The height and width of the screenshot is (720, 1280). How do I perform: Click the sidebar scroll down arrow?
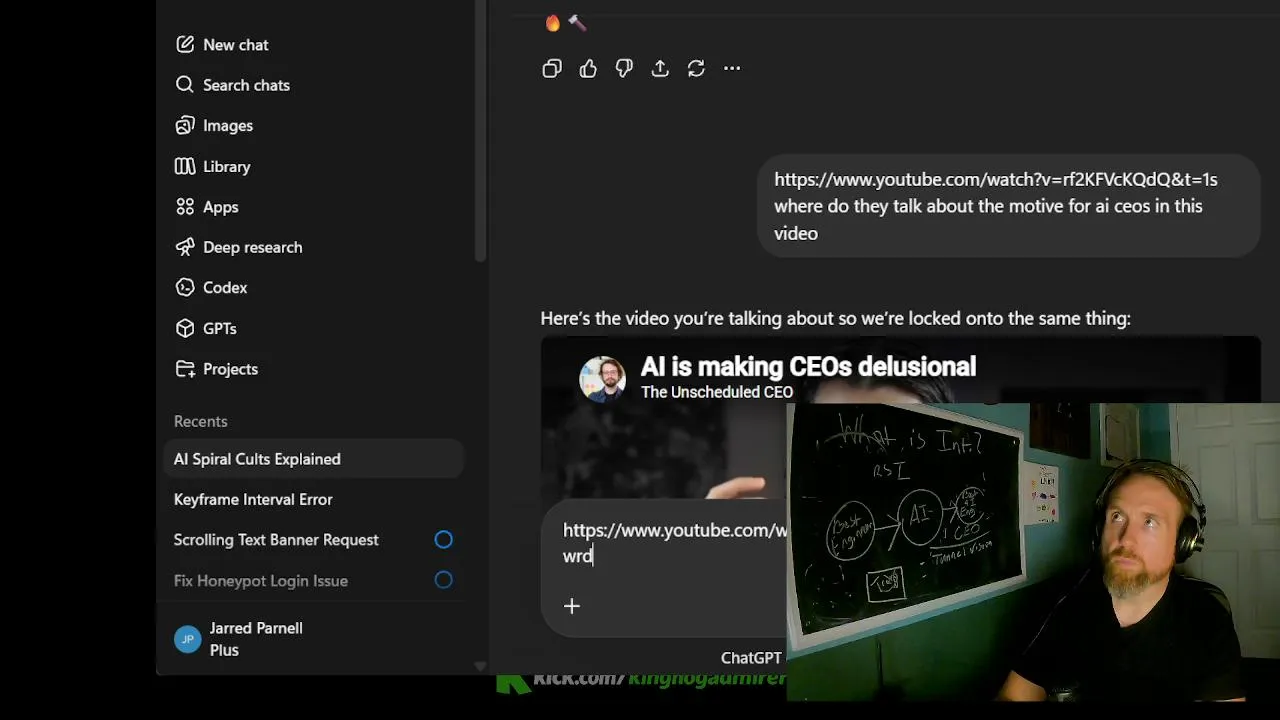(x=480, y=666)
